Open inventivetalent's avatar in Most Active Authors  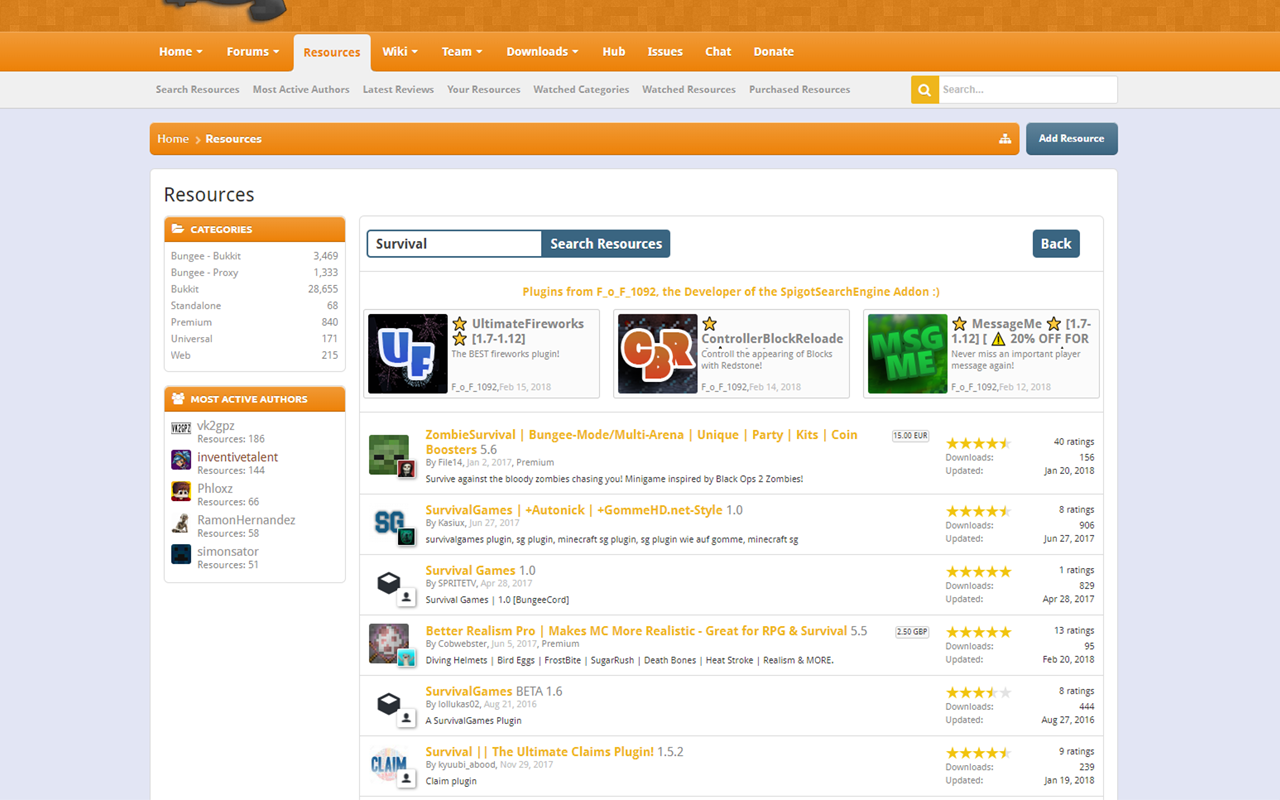181,460
